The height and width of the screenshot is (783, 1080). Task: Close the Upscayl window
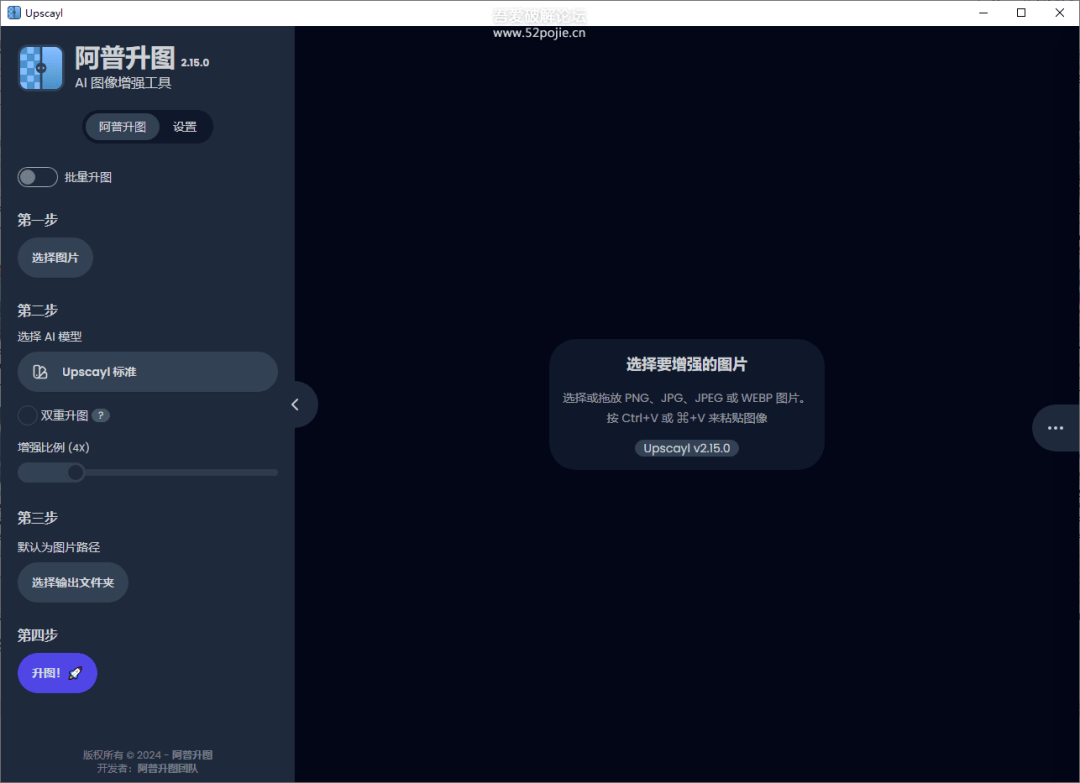click(1059, 12)
